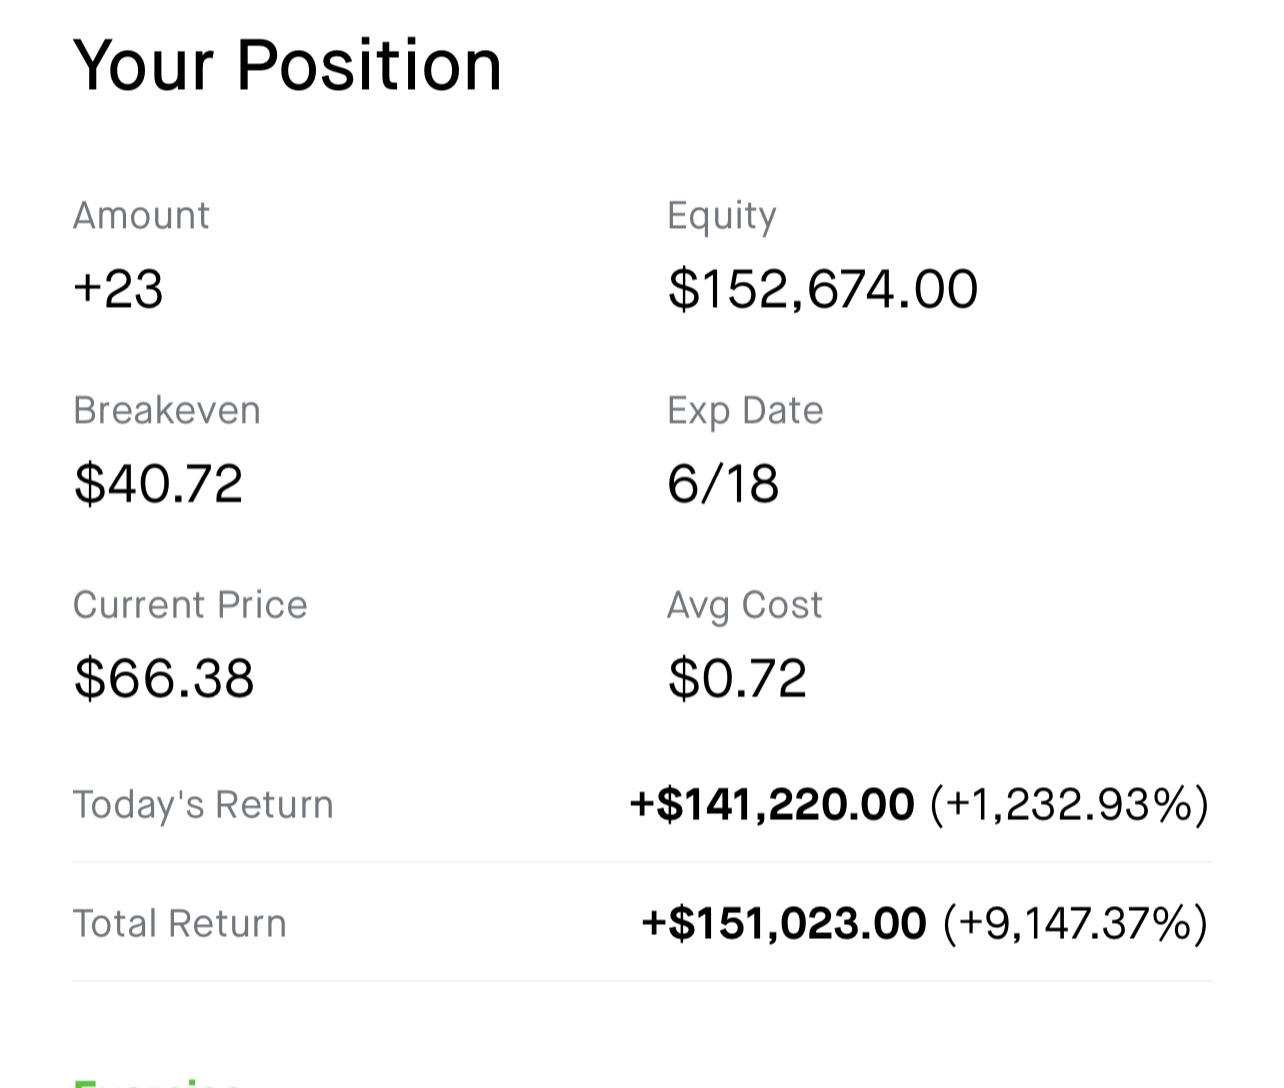Image resolution: width=1284 pixels, height=1088 pixels.
Task: Select the Current Price label
Action: coord(190,605)
